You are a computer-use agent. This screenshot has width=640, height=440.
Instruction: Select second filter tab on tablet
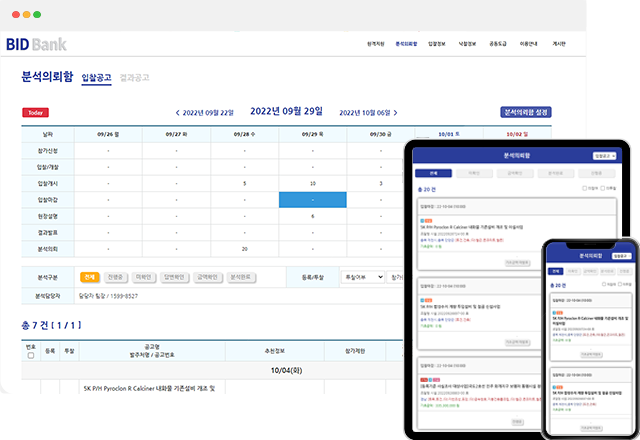tap(474, 173)
